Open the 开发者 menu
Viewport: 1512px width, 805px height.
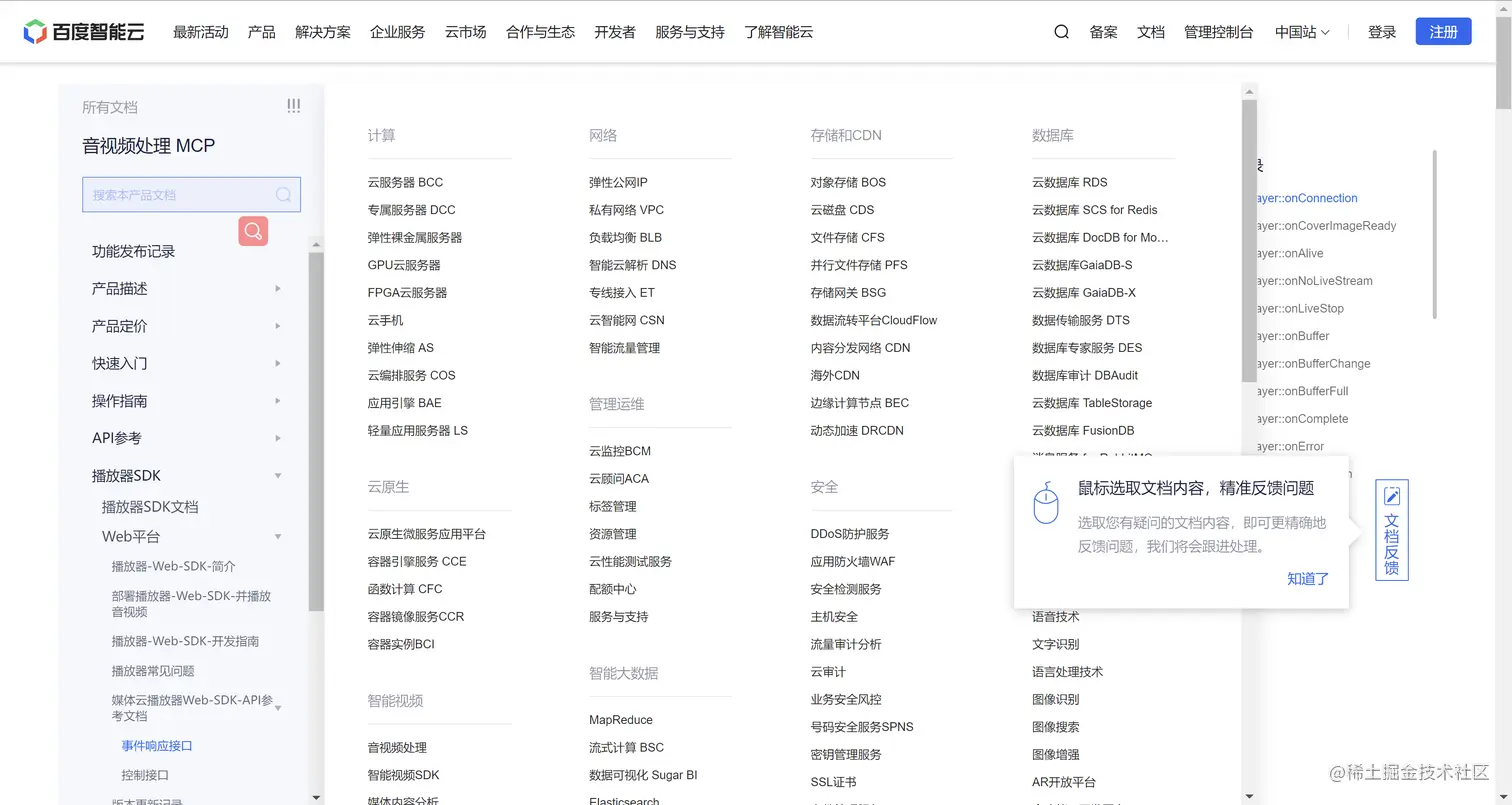[615, 32]
